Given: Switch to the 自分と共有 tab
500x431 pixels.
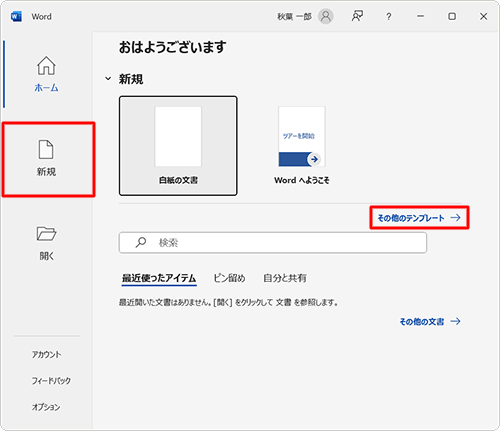Looking at the screenshot, I should pyautogui.click(x=285, y=278).
